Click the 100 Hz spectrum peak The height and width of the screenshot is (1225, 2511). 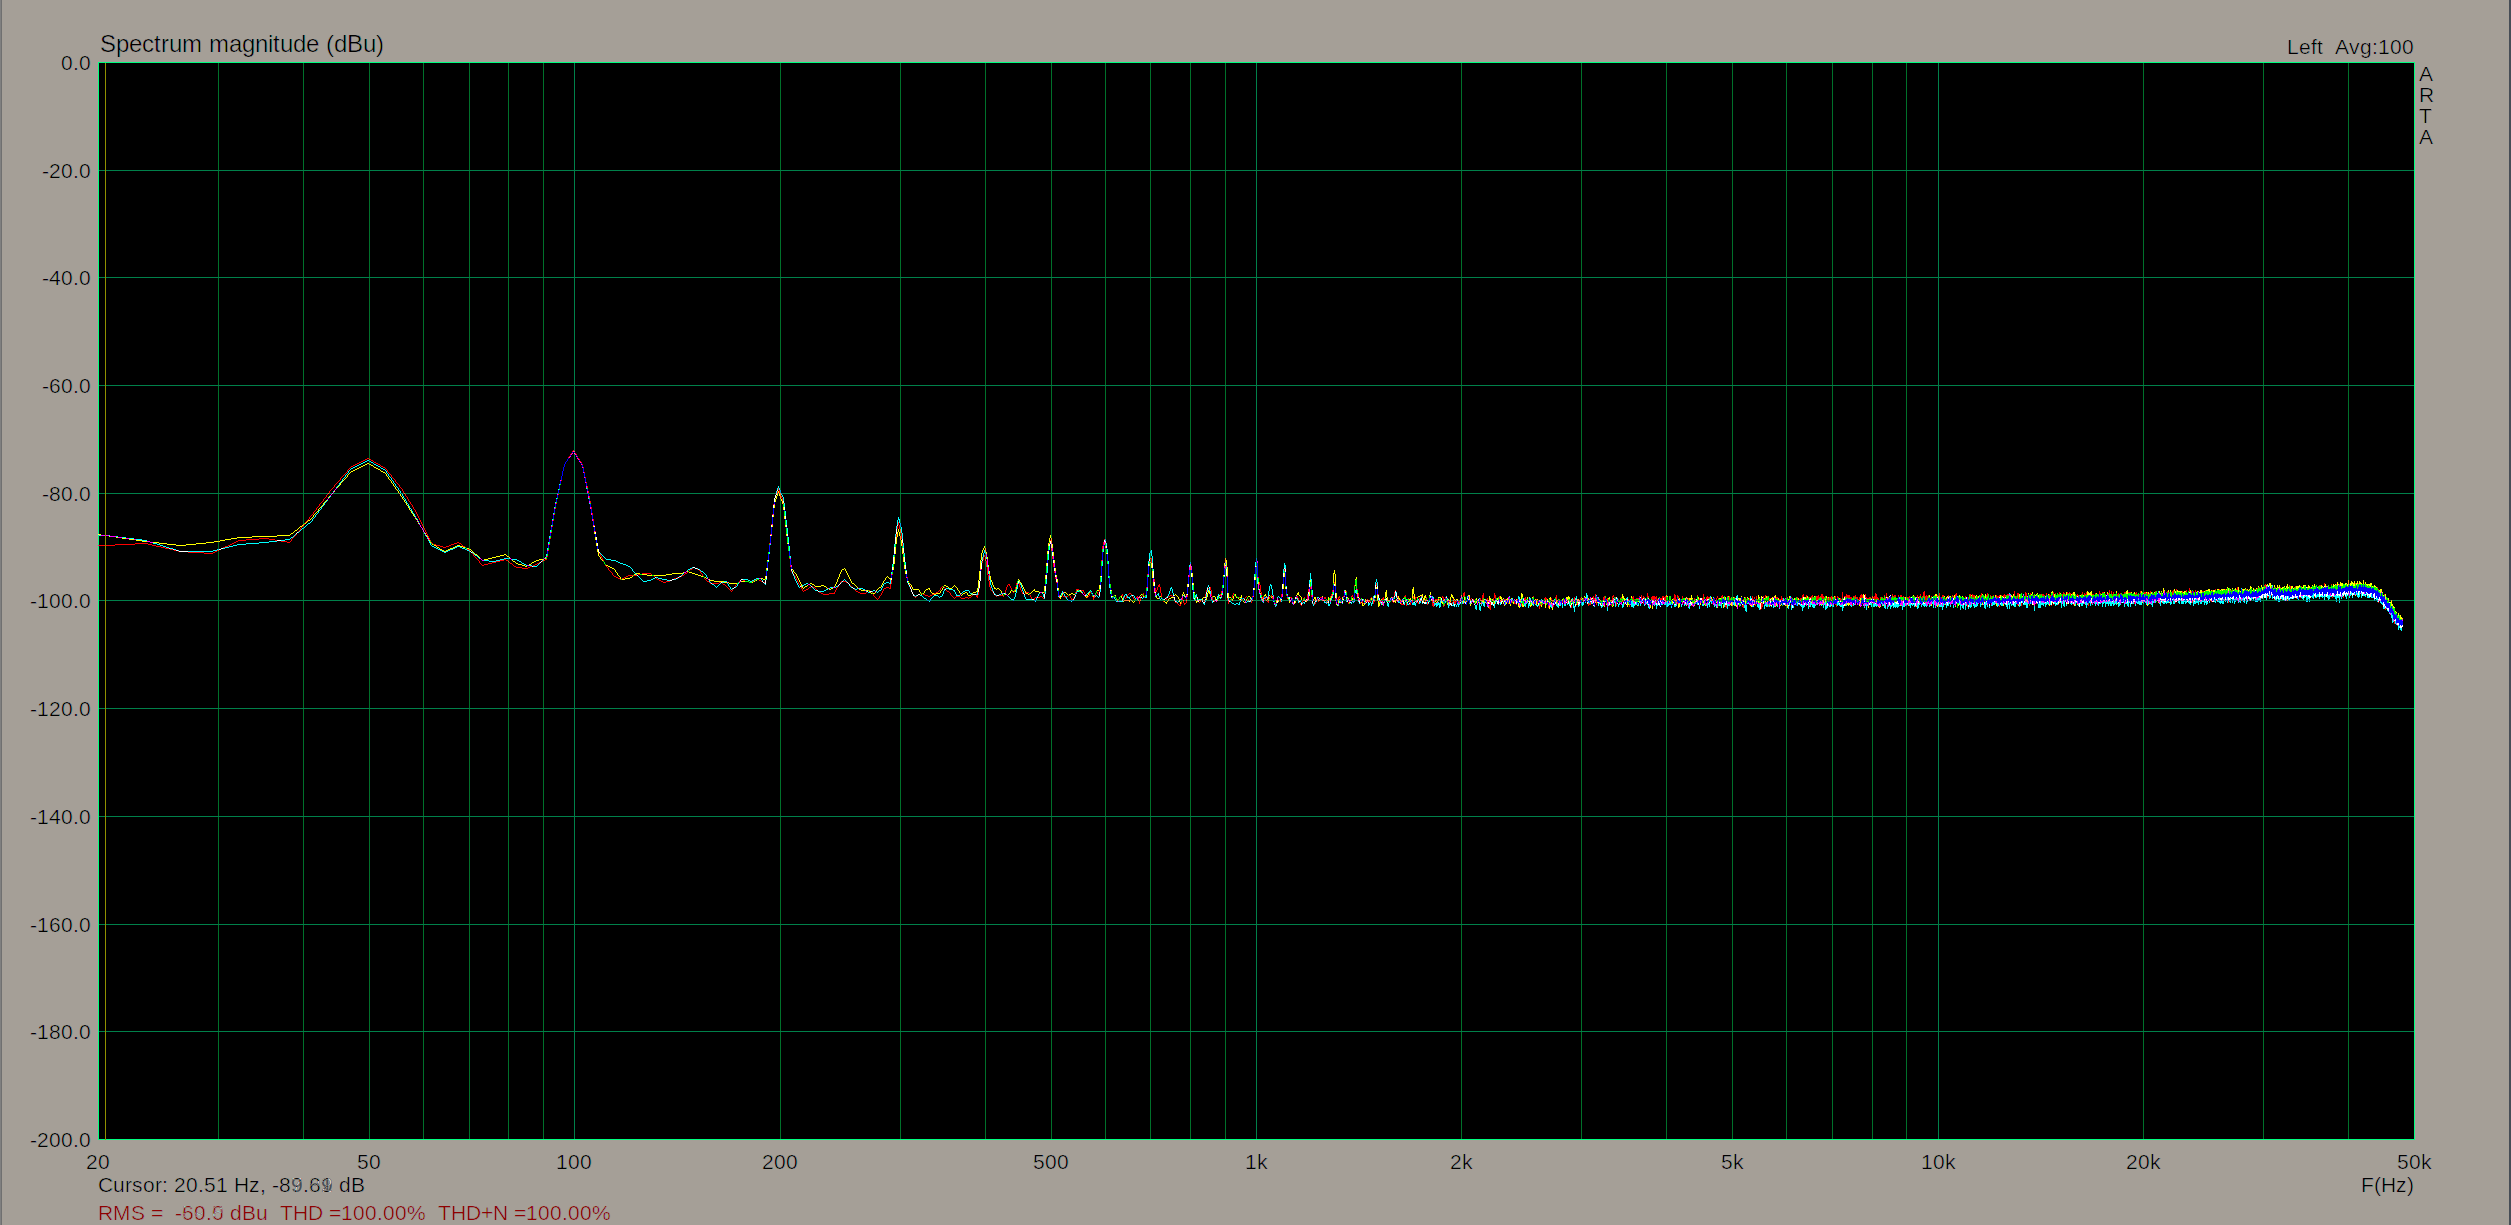574,453
